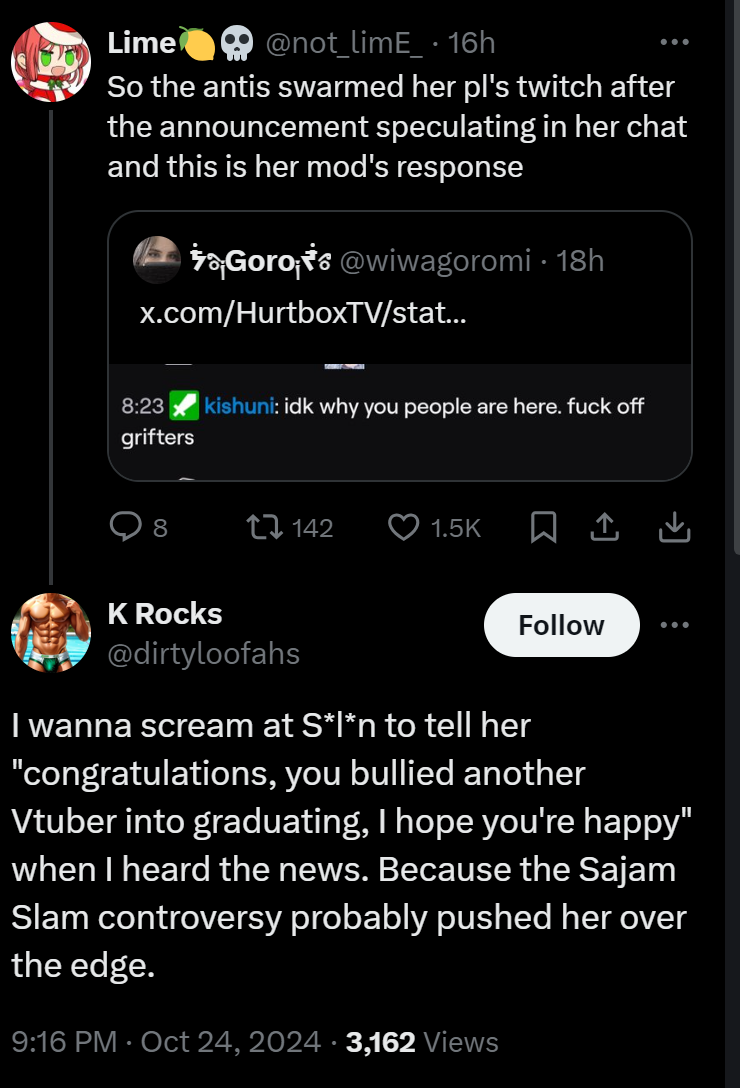
Task: Open K Rocks profile picture
Action: click(51, 632)
